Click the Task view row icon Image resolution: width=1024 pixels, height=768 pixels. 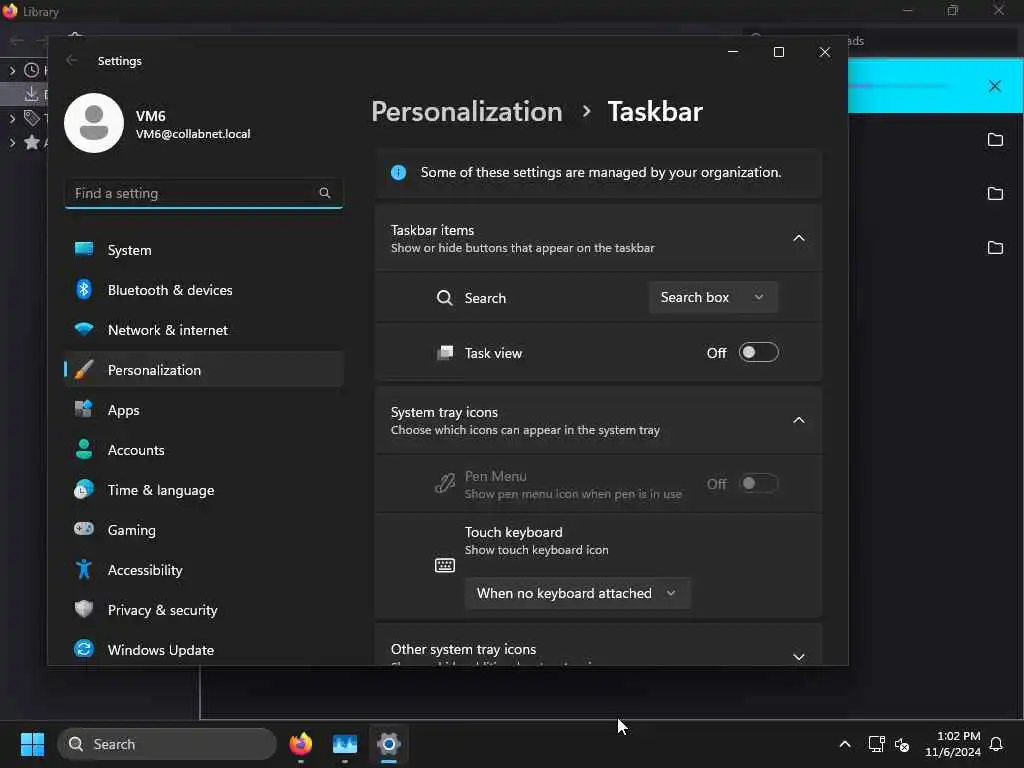pos(445,353)
